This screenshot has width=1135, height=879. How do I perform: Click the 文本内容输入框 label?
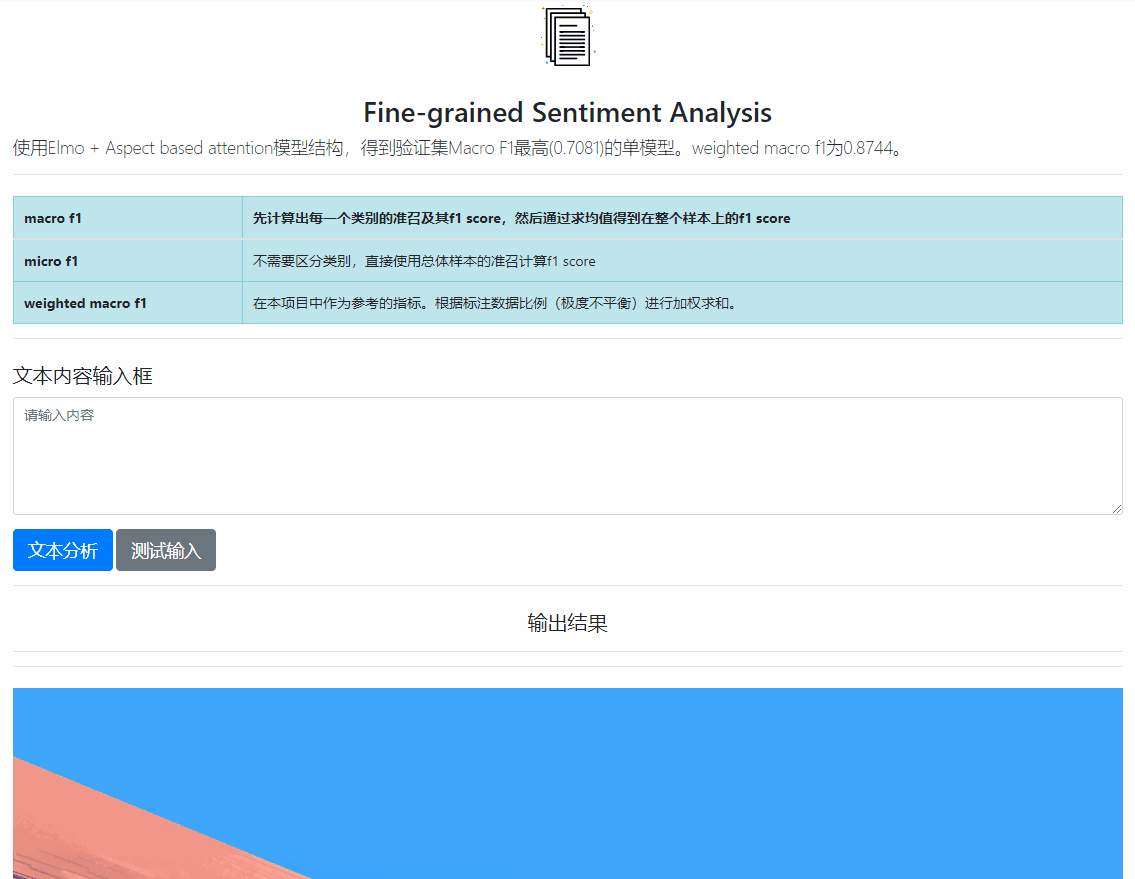click(83, 376)
